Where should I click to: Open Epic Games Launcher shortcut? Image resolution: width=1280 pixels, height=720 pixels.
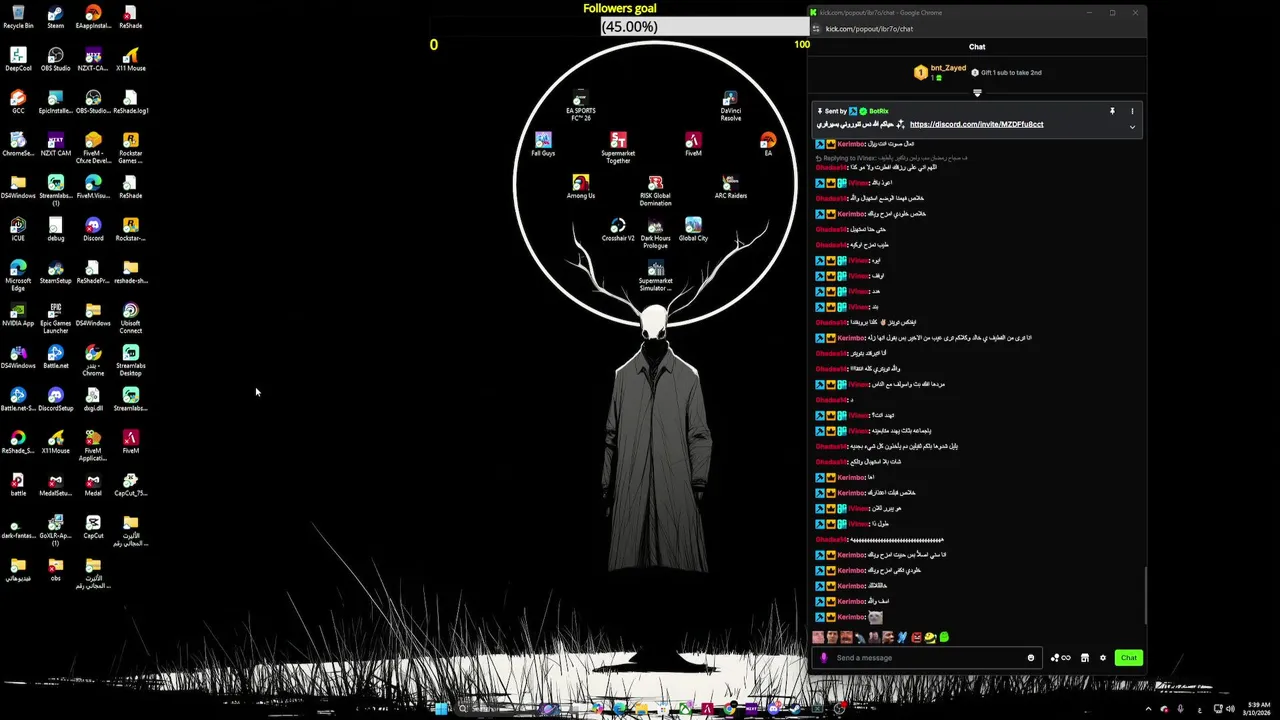pos(56,318)
